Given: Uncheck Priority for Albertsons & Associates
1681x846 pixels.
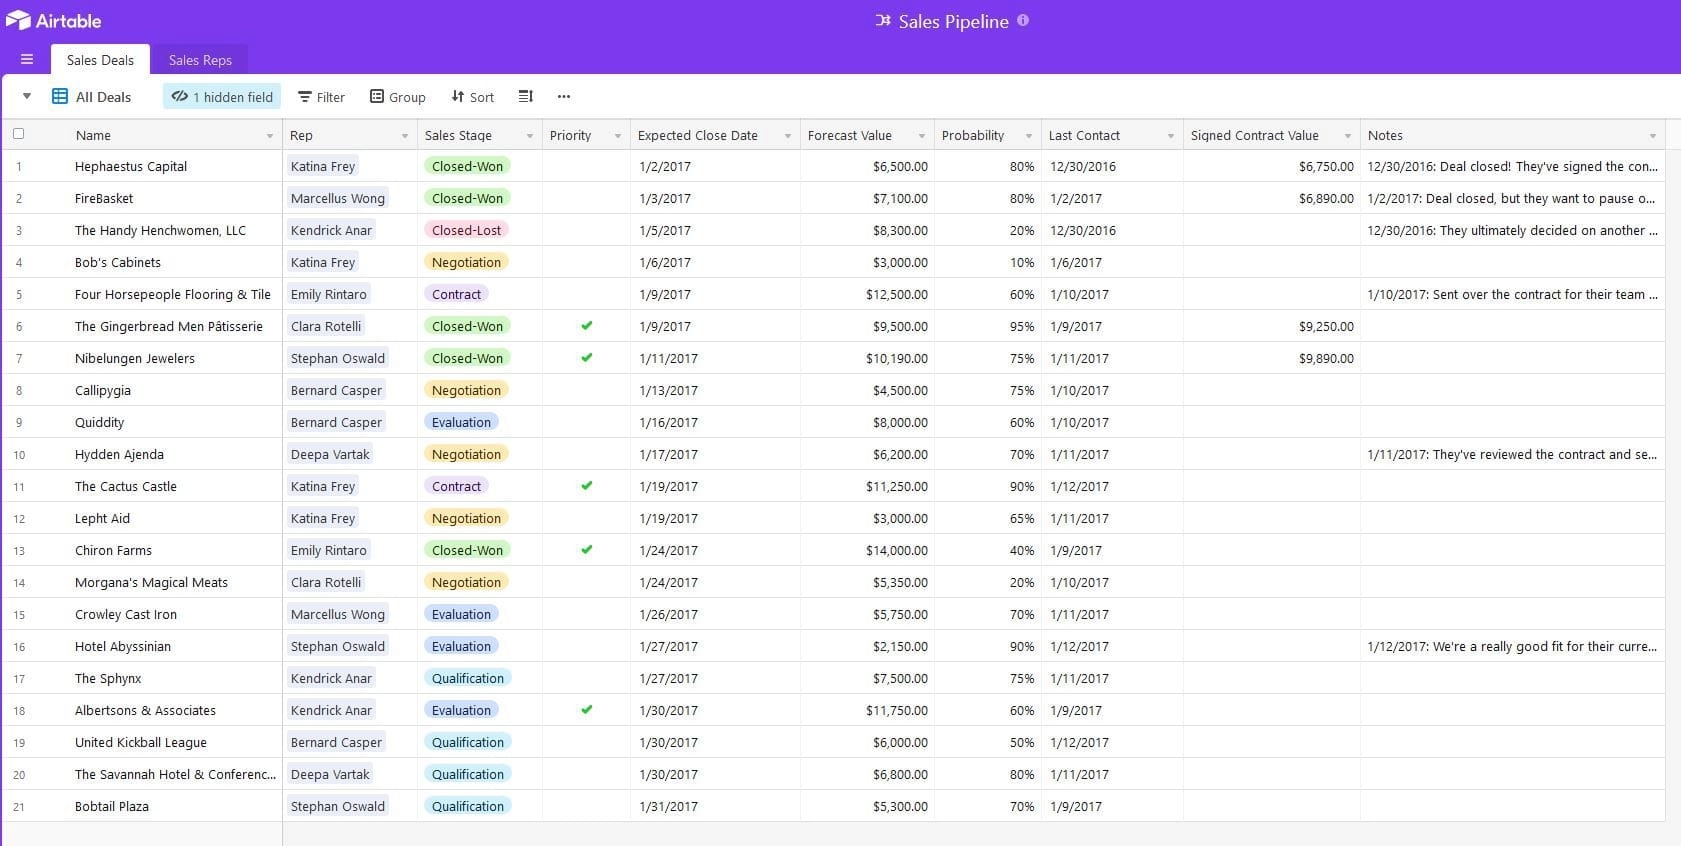Looking at the screenshot, I should 587,710.
